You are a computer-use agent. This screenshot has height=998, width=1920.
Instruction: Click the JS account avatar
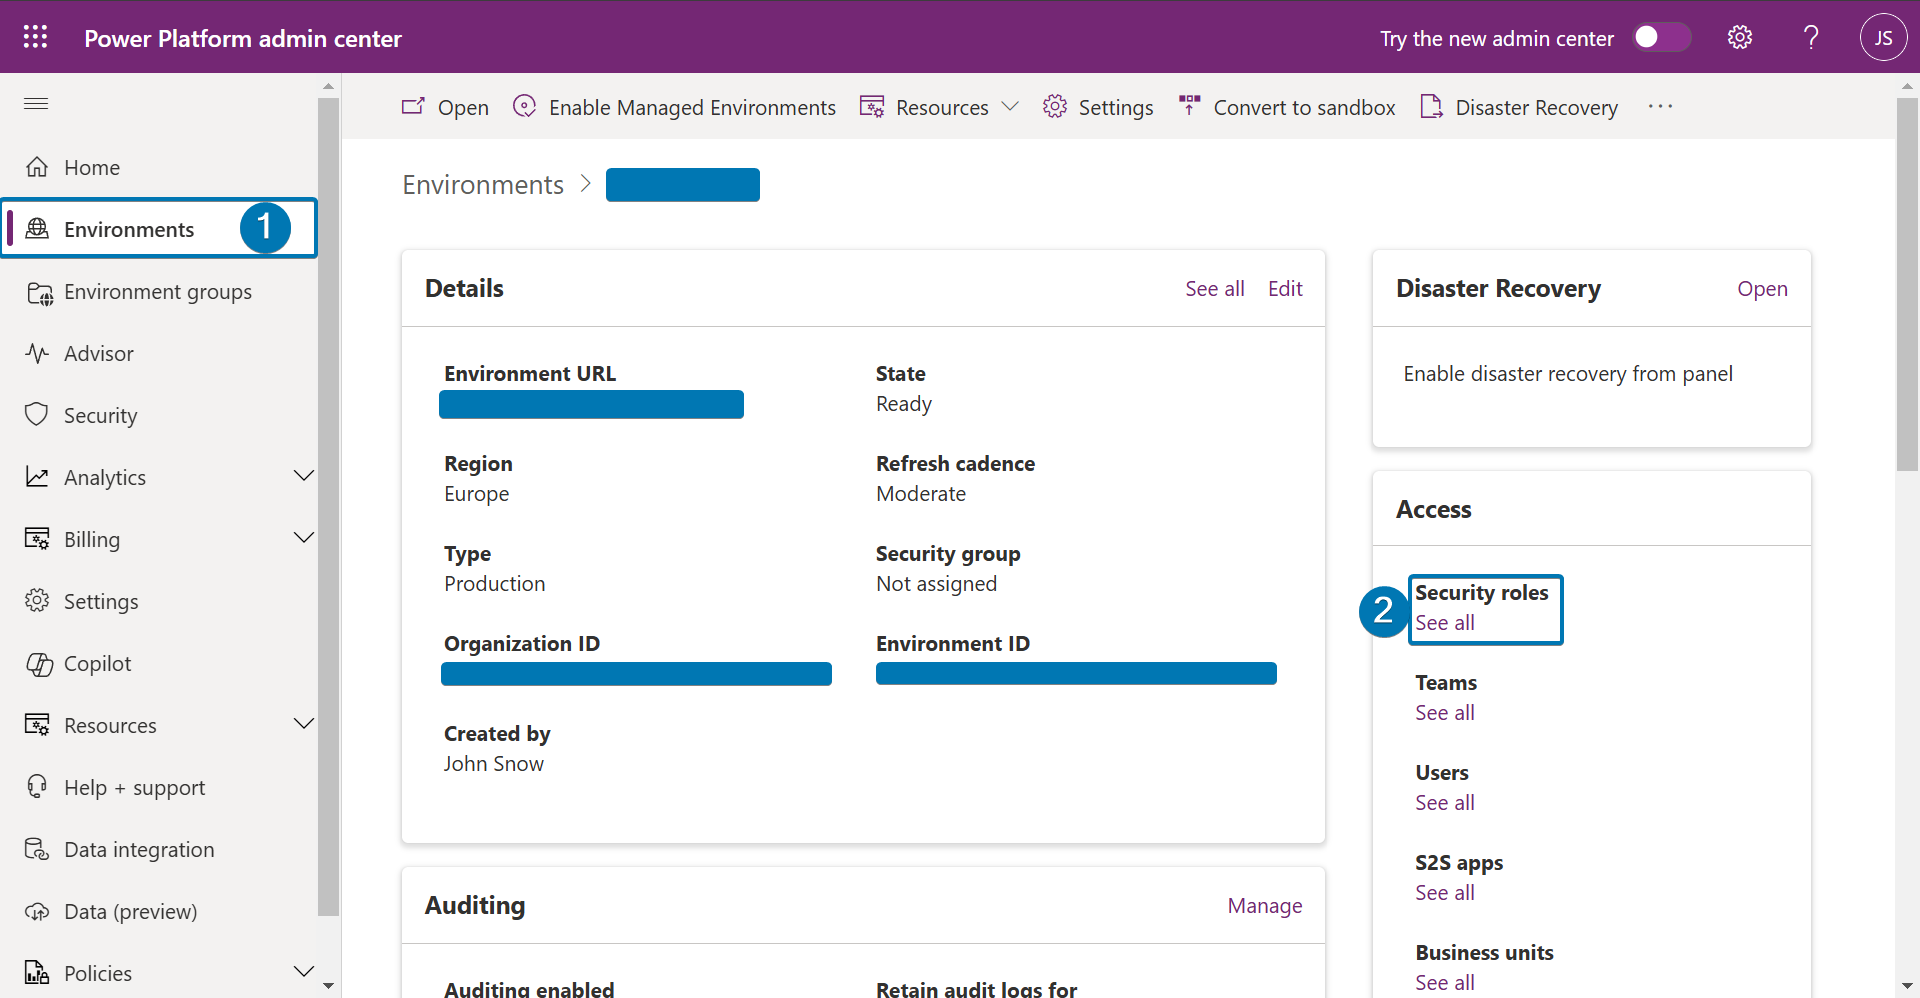(1883, 38)
